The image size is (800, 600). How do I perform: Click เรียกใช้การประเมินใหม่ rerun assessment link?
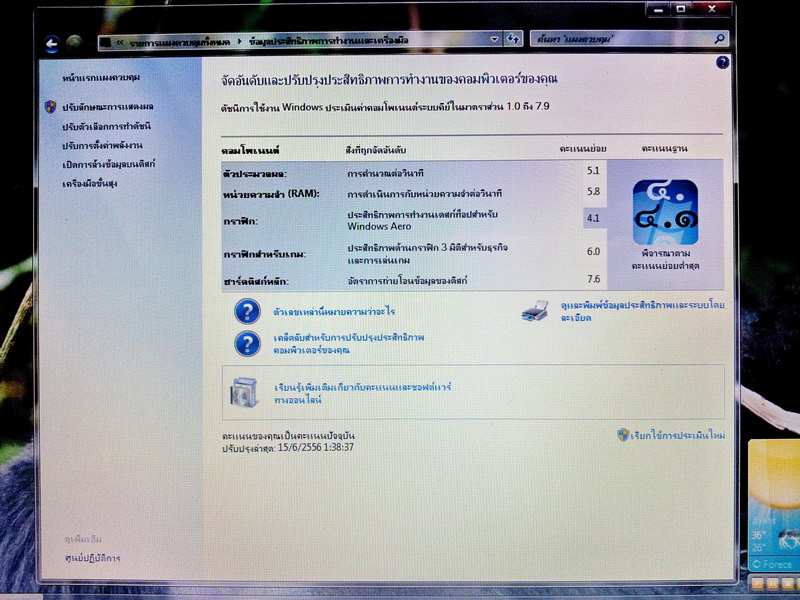pos(677,435)
